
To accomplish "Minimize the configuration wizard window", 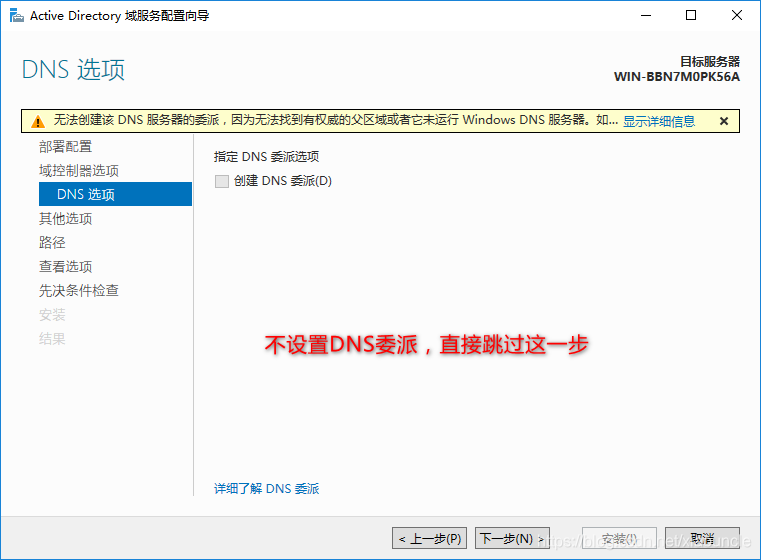I will [x=646, y=16].
